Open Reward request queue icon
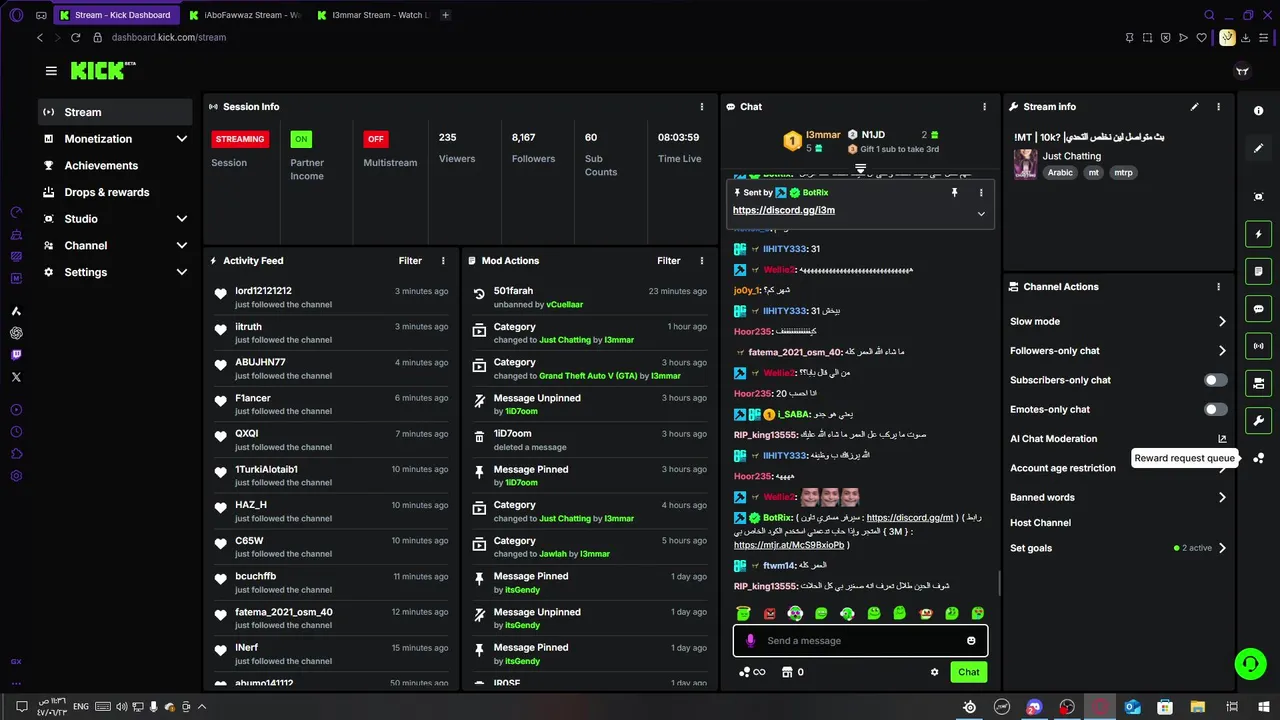The width and height of the screenshot is (1280, 720). pyautogui.click(x=1259, y=458)
